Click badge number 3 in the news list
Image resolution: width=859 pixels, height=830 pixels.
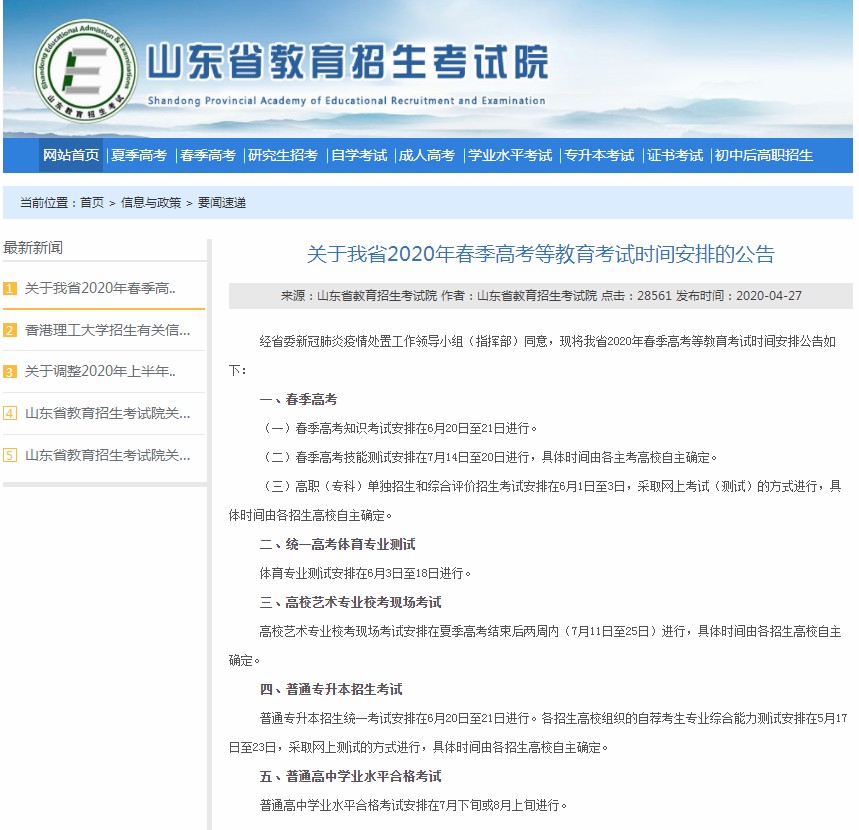coord(10,372)
